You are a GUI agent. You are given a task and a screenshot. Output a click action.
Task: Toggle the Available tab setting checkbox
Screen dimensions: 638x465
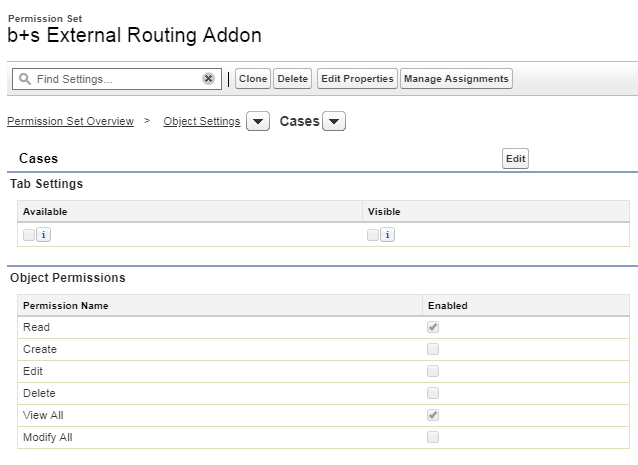[x=29, y=235]
